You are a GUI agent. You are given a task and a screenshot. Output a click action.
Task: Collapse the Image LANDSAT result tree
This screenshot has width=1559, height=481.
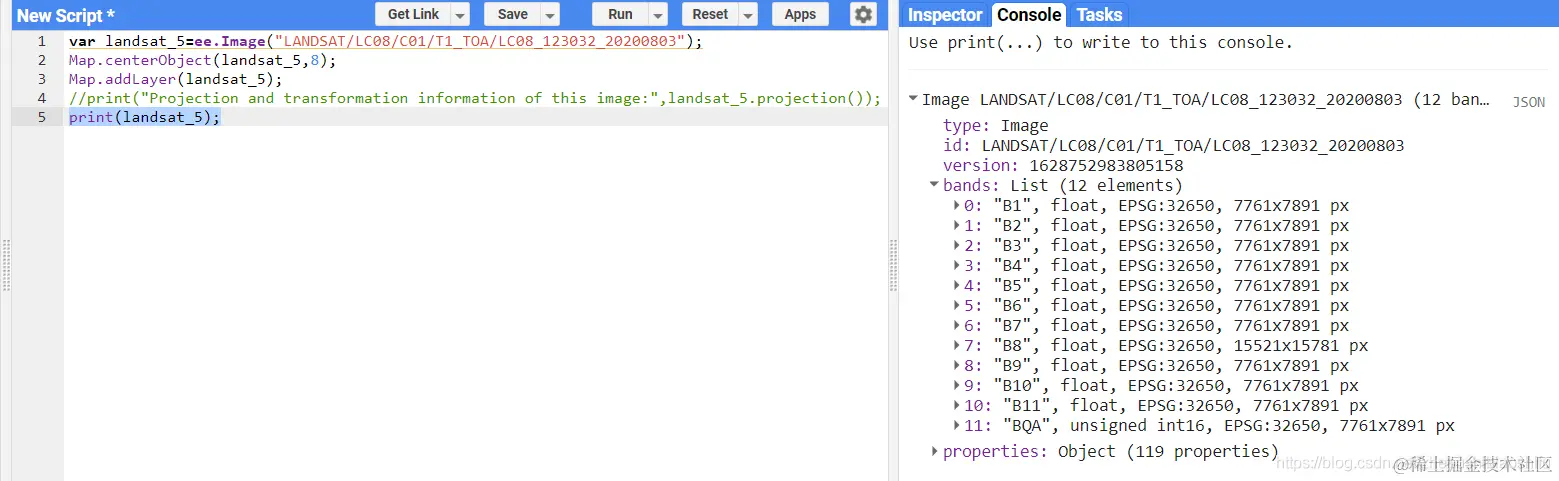point(913,100)
